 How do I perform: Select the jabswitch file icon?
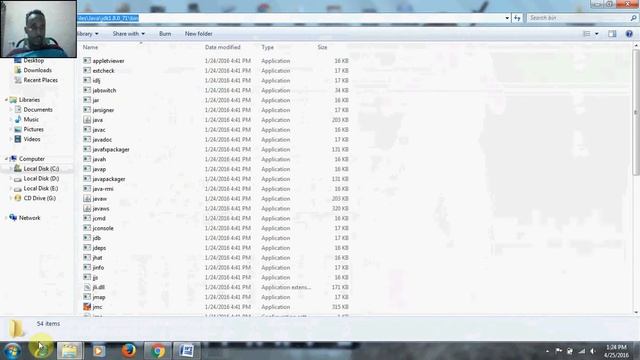pyautogui.click(x=87, y=90)
